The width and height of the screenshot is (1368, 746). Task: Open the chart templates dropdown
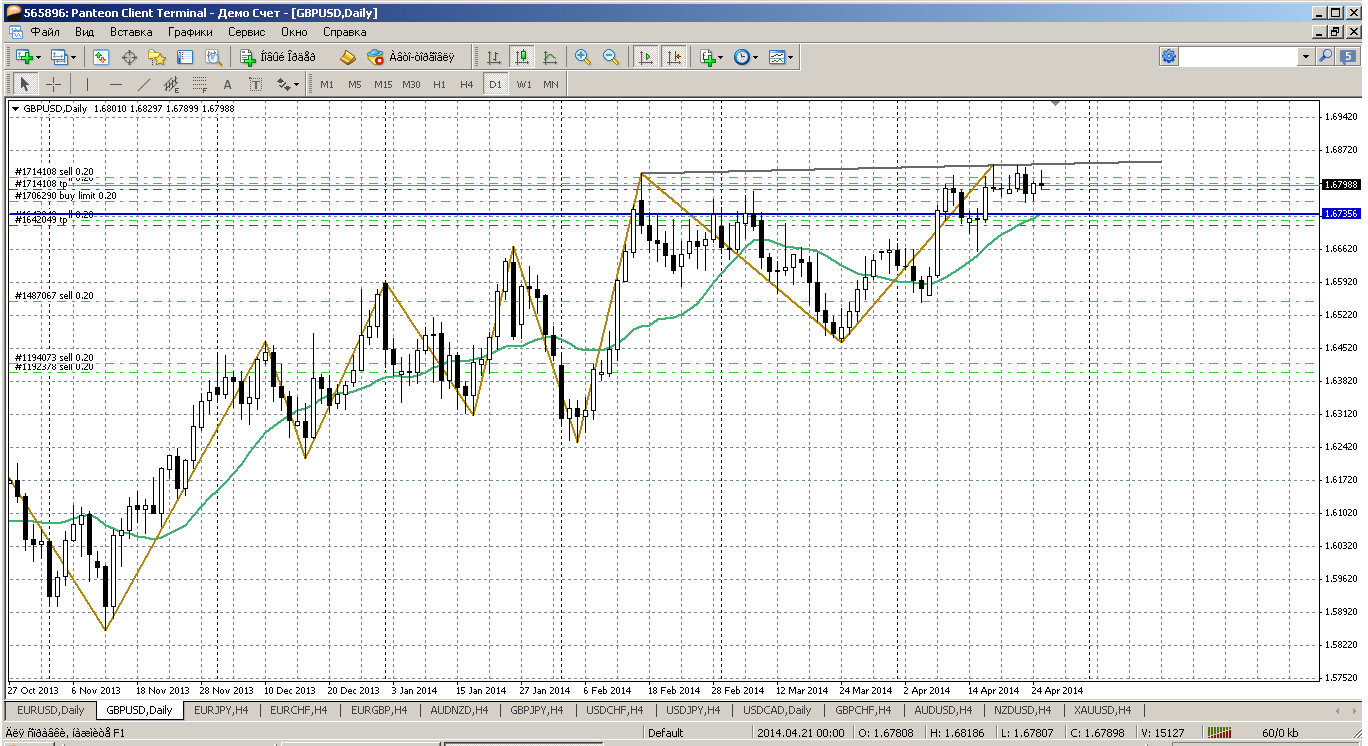[781, 57]
